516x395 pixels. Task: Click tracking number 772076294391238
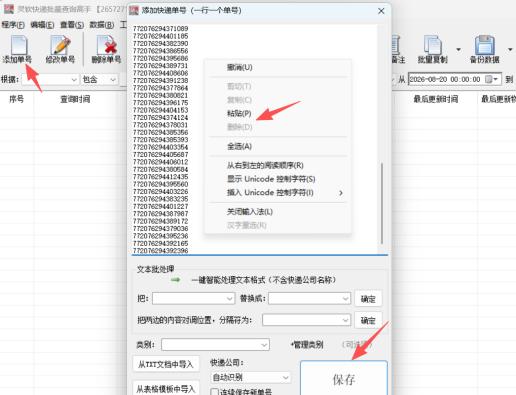(161, 80)
